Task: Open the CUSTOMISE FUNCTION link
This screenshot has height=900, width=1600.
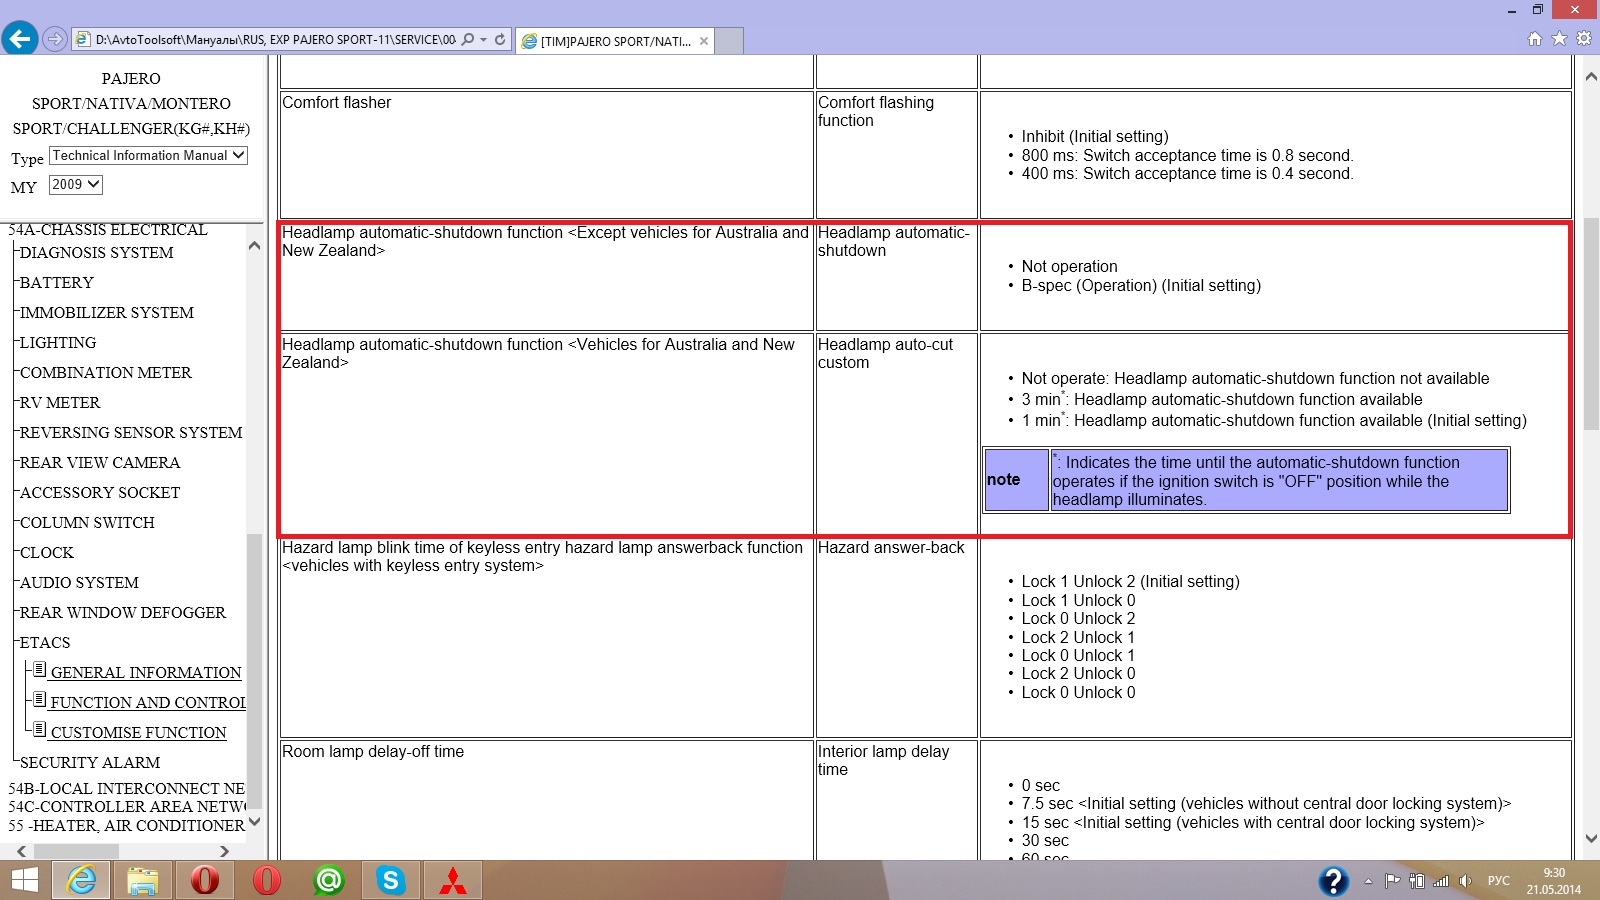Action: tap(138, 733)
